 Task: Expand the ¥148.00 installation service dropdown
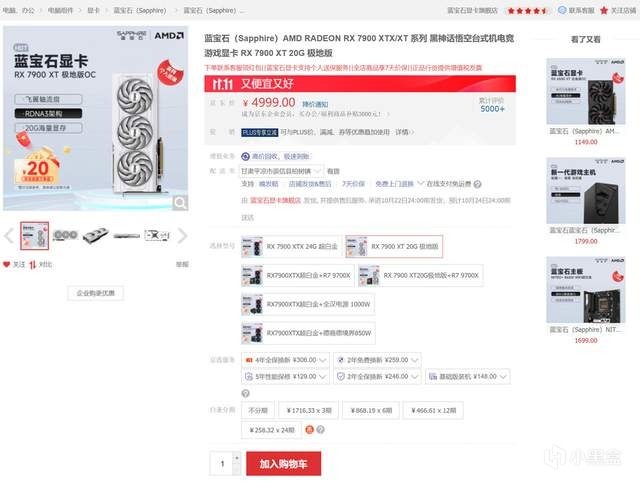click(x=468, y=376)
